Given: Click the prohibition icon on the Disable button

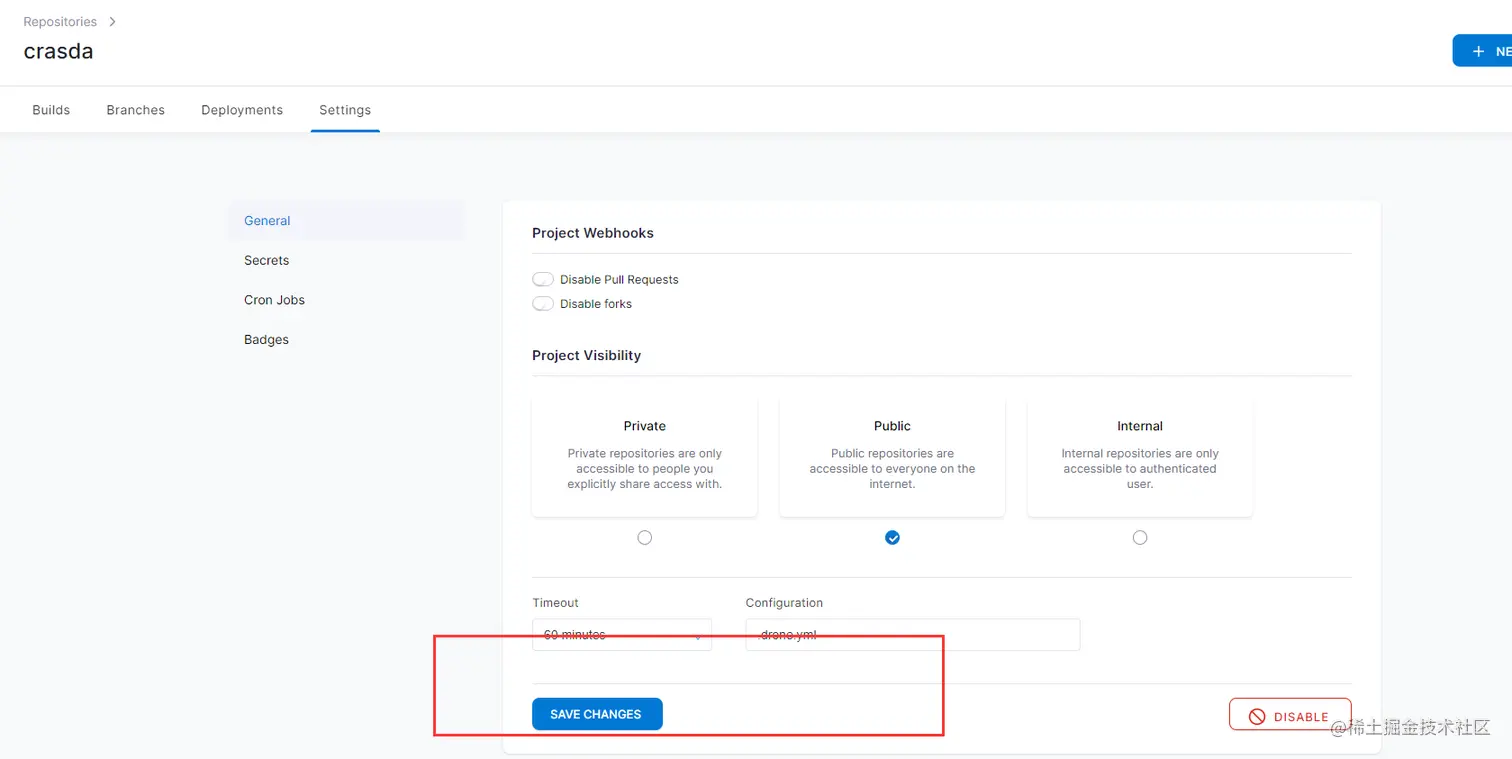Looking at the screenshot, I should point(1257,716).
